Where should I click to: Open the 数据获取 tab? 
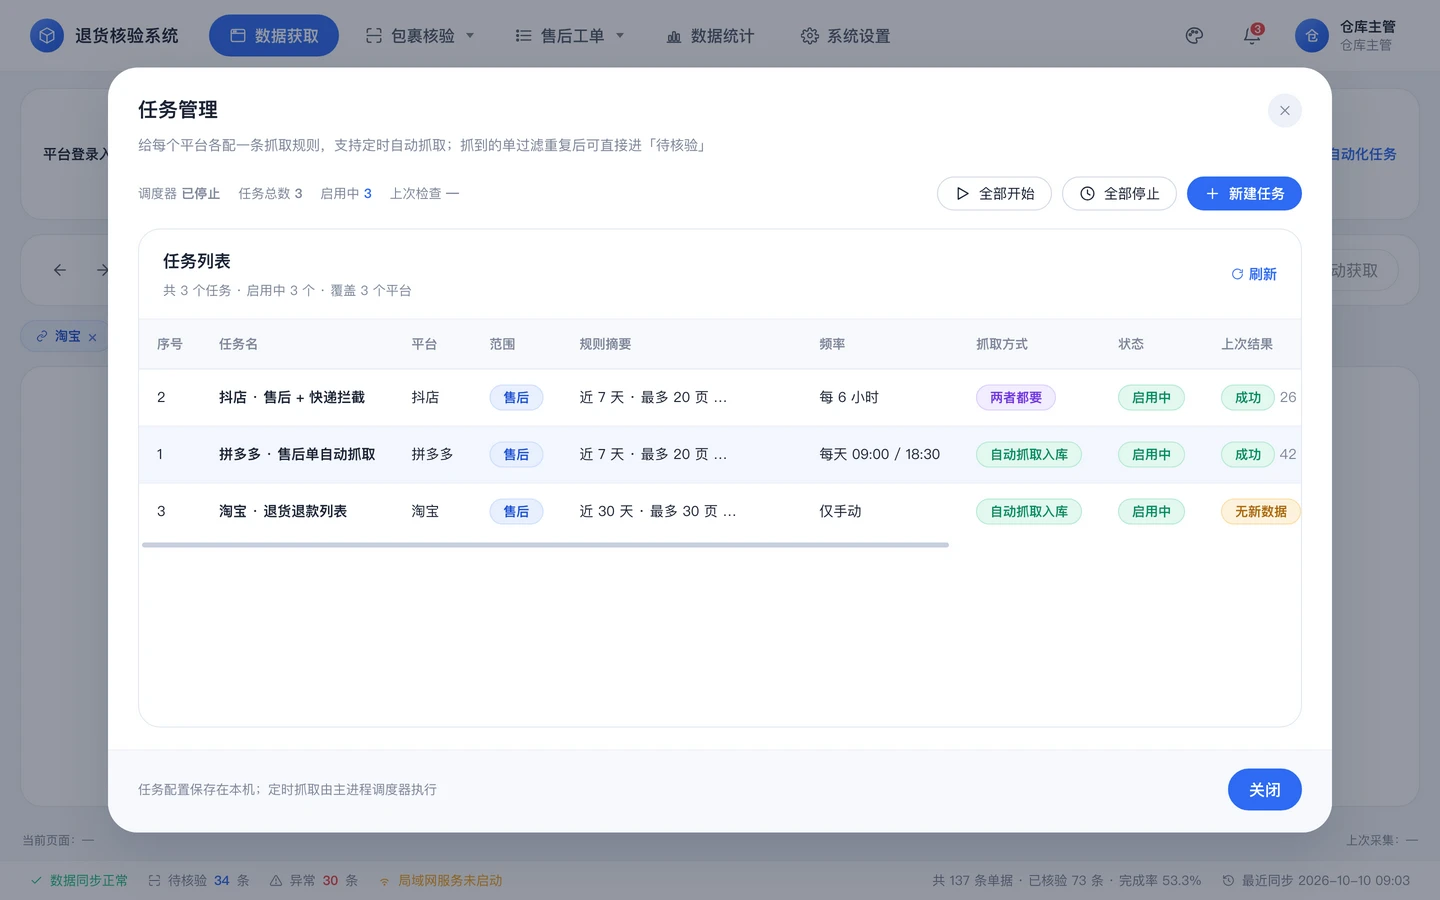[x=274, y=36]
